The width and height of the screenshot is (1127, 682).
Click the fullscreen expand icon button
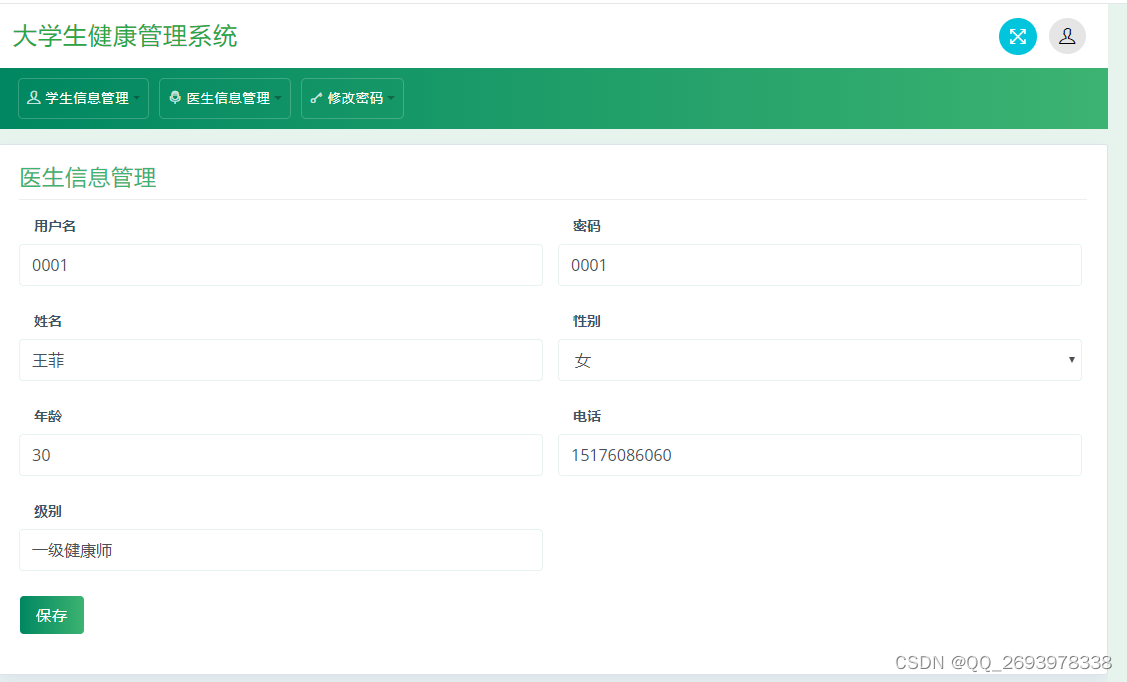(x=1017, y=36)
